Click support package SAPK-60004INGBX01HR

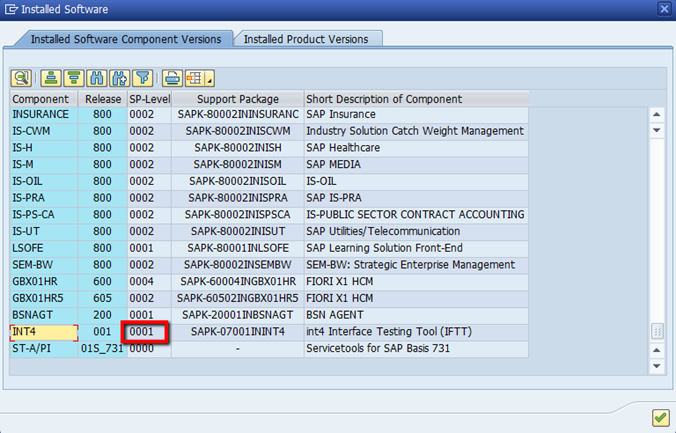238,282
